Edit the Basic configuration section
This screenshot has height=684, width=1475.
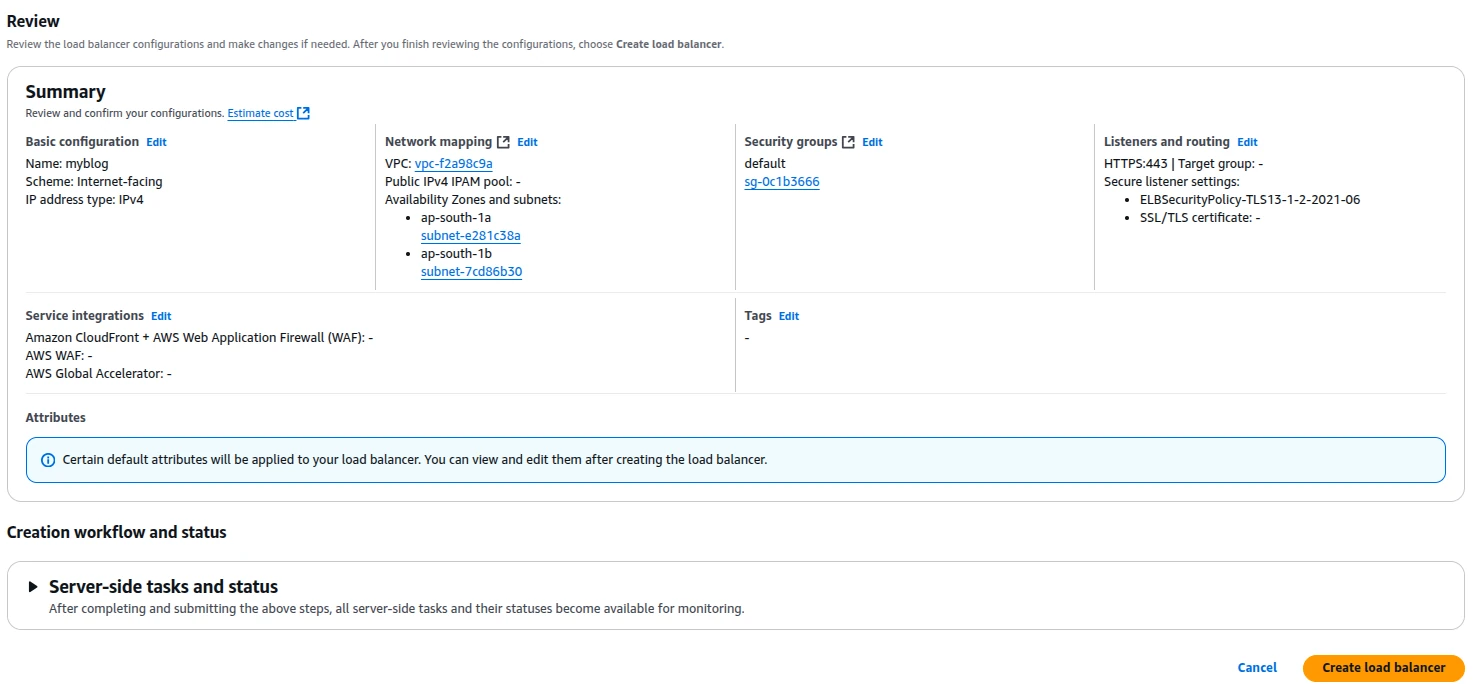[156, 143]
